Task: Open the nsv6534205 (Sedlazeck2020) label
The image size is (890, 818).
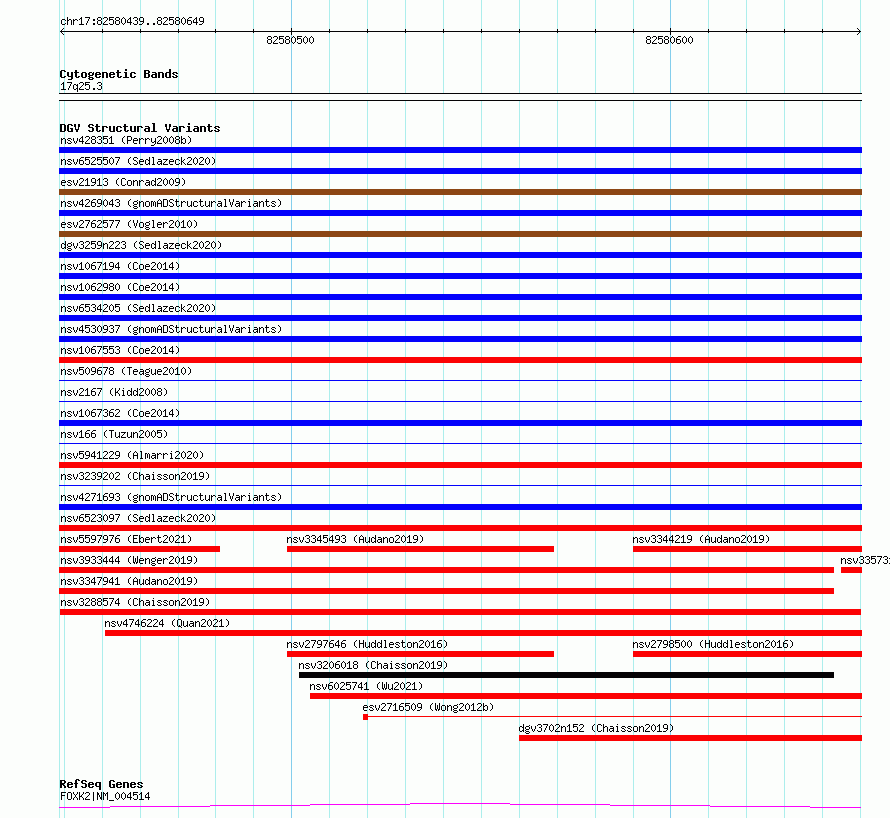Action: [138, 308]
